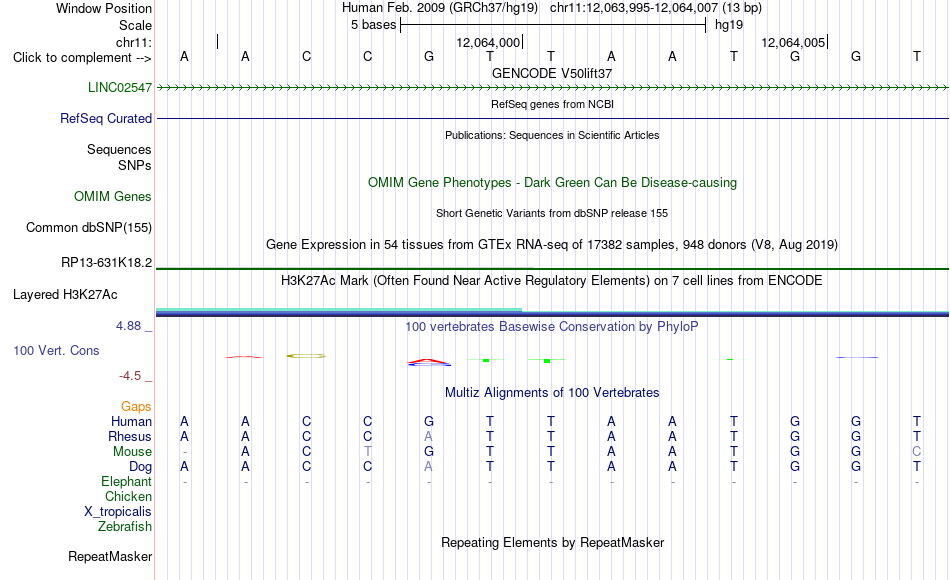Click the faded T in the Mouse row
Viewport: 950px width, 580px height.
coord(368,452)
